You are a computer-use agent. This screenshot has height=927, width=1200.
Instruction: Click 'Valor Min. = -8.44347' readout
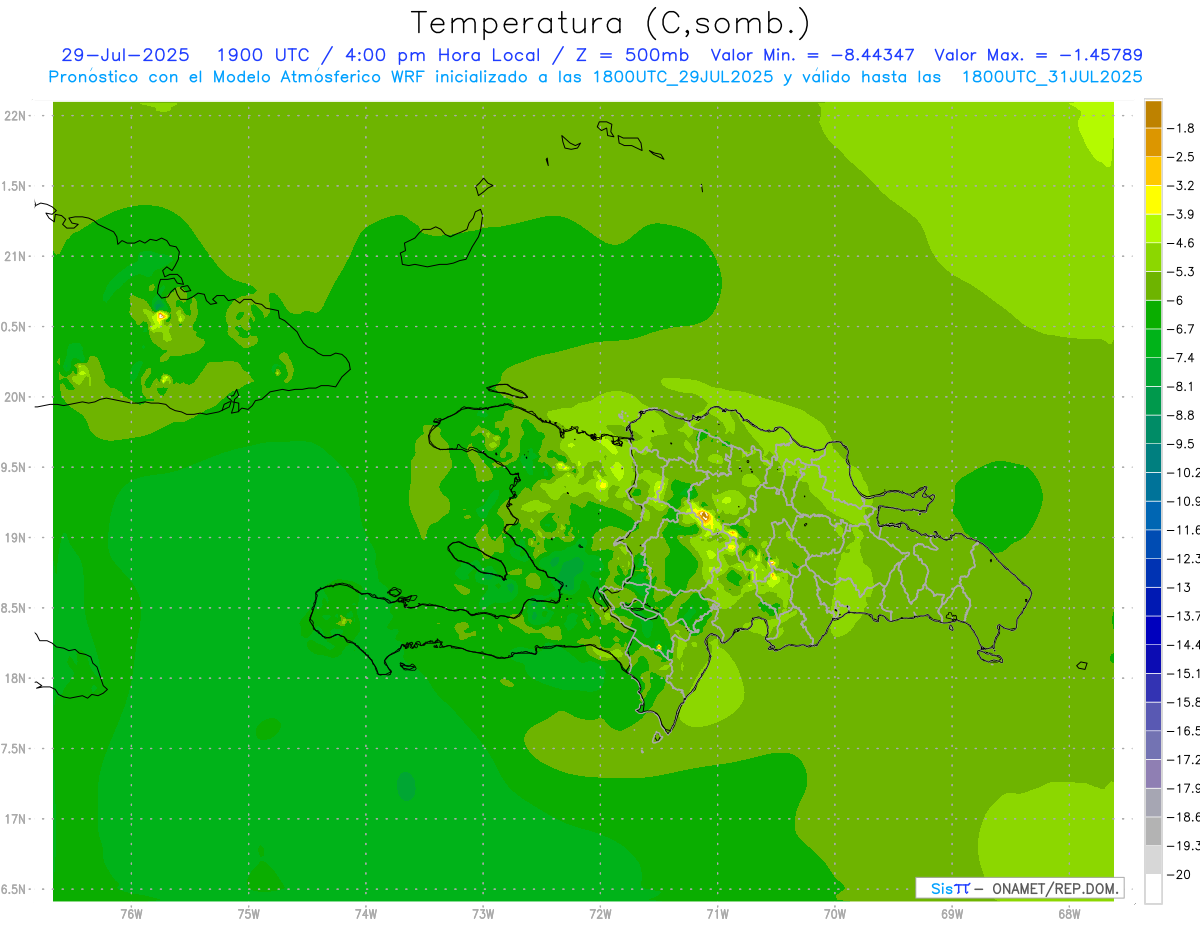[x=815, y=55]
